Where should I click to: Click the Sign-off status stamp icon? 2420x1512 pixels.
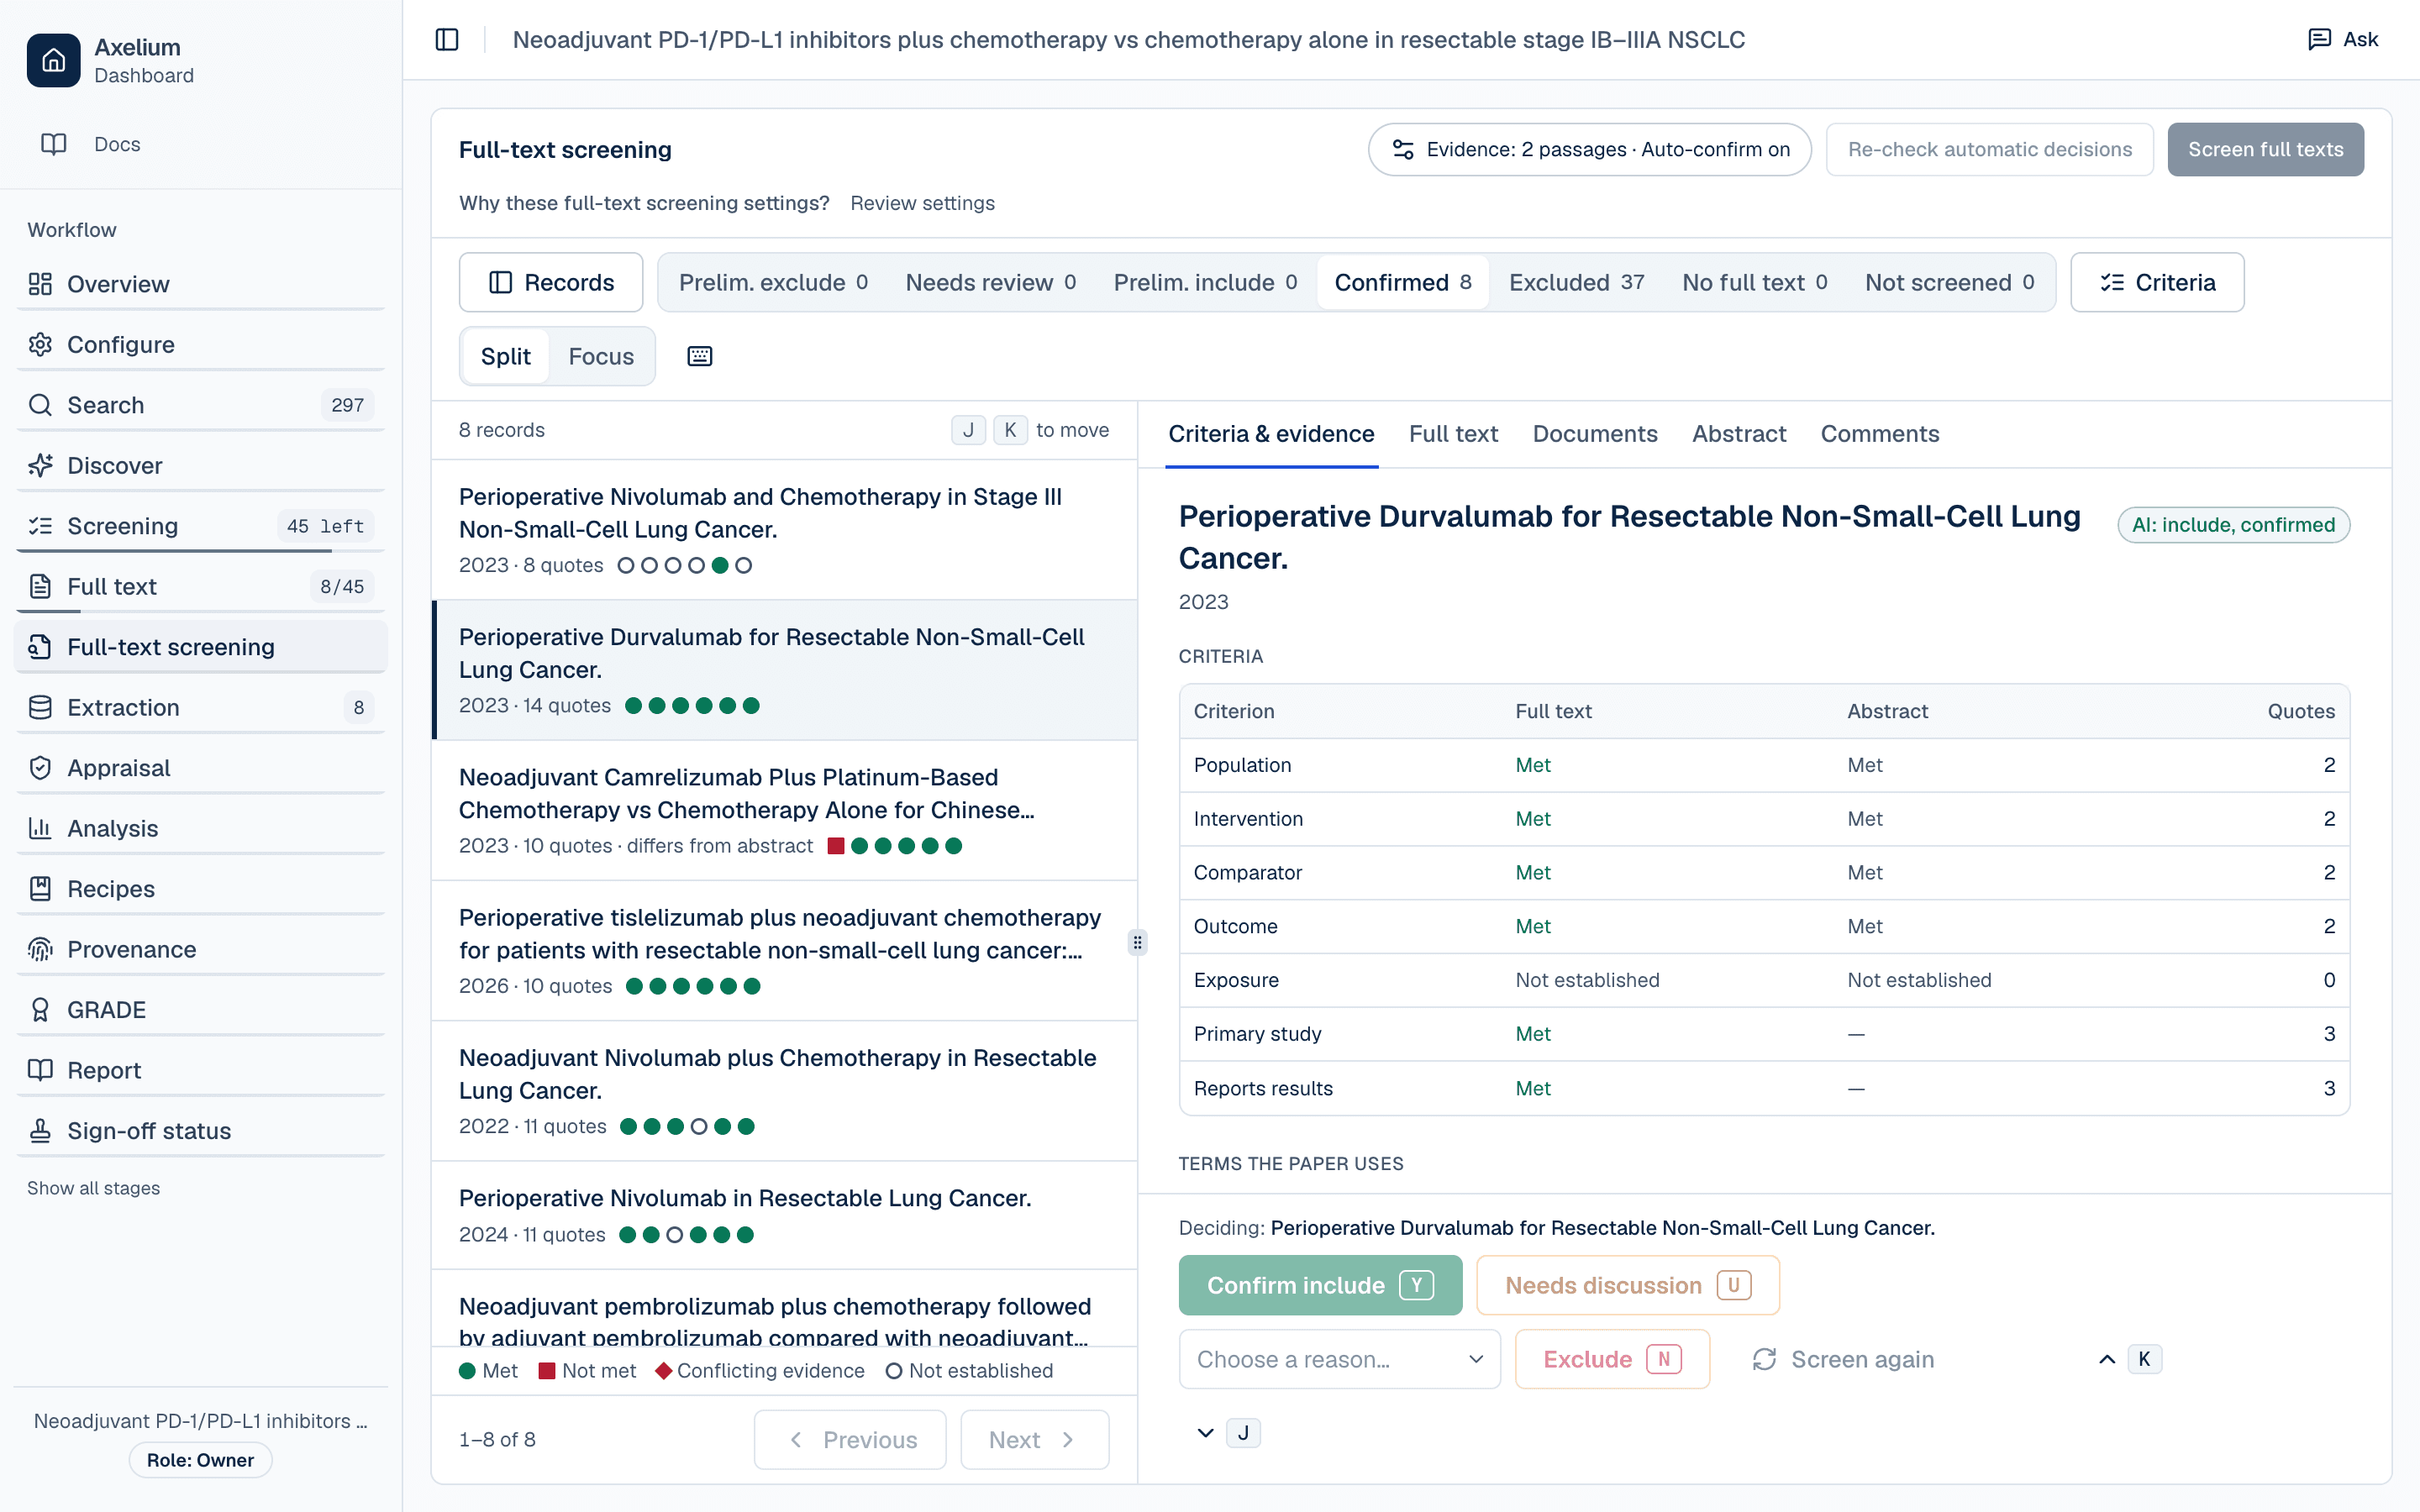click(40, 1131)
